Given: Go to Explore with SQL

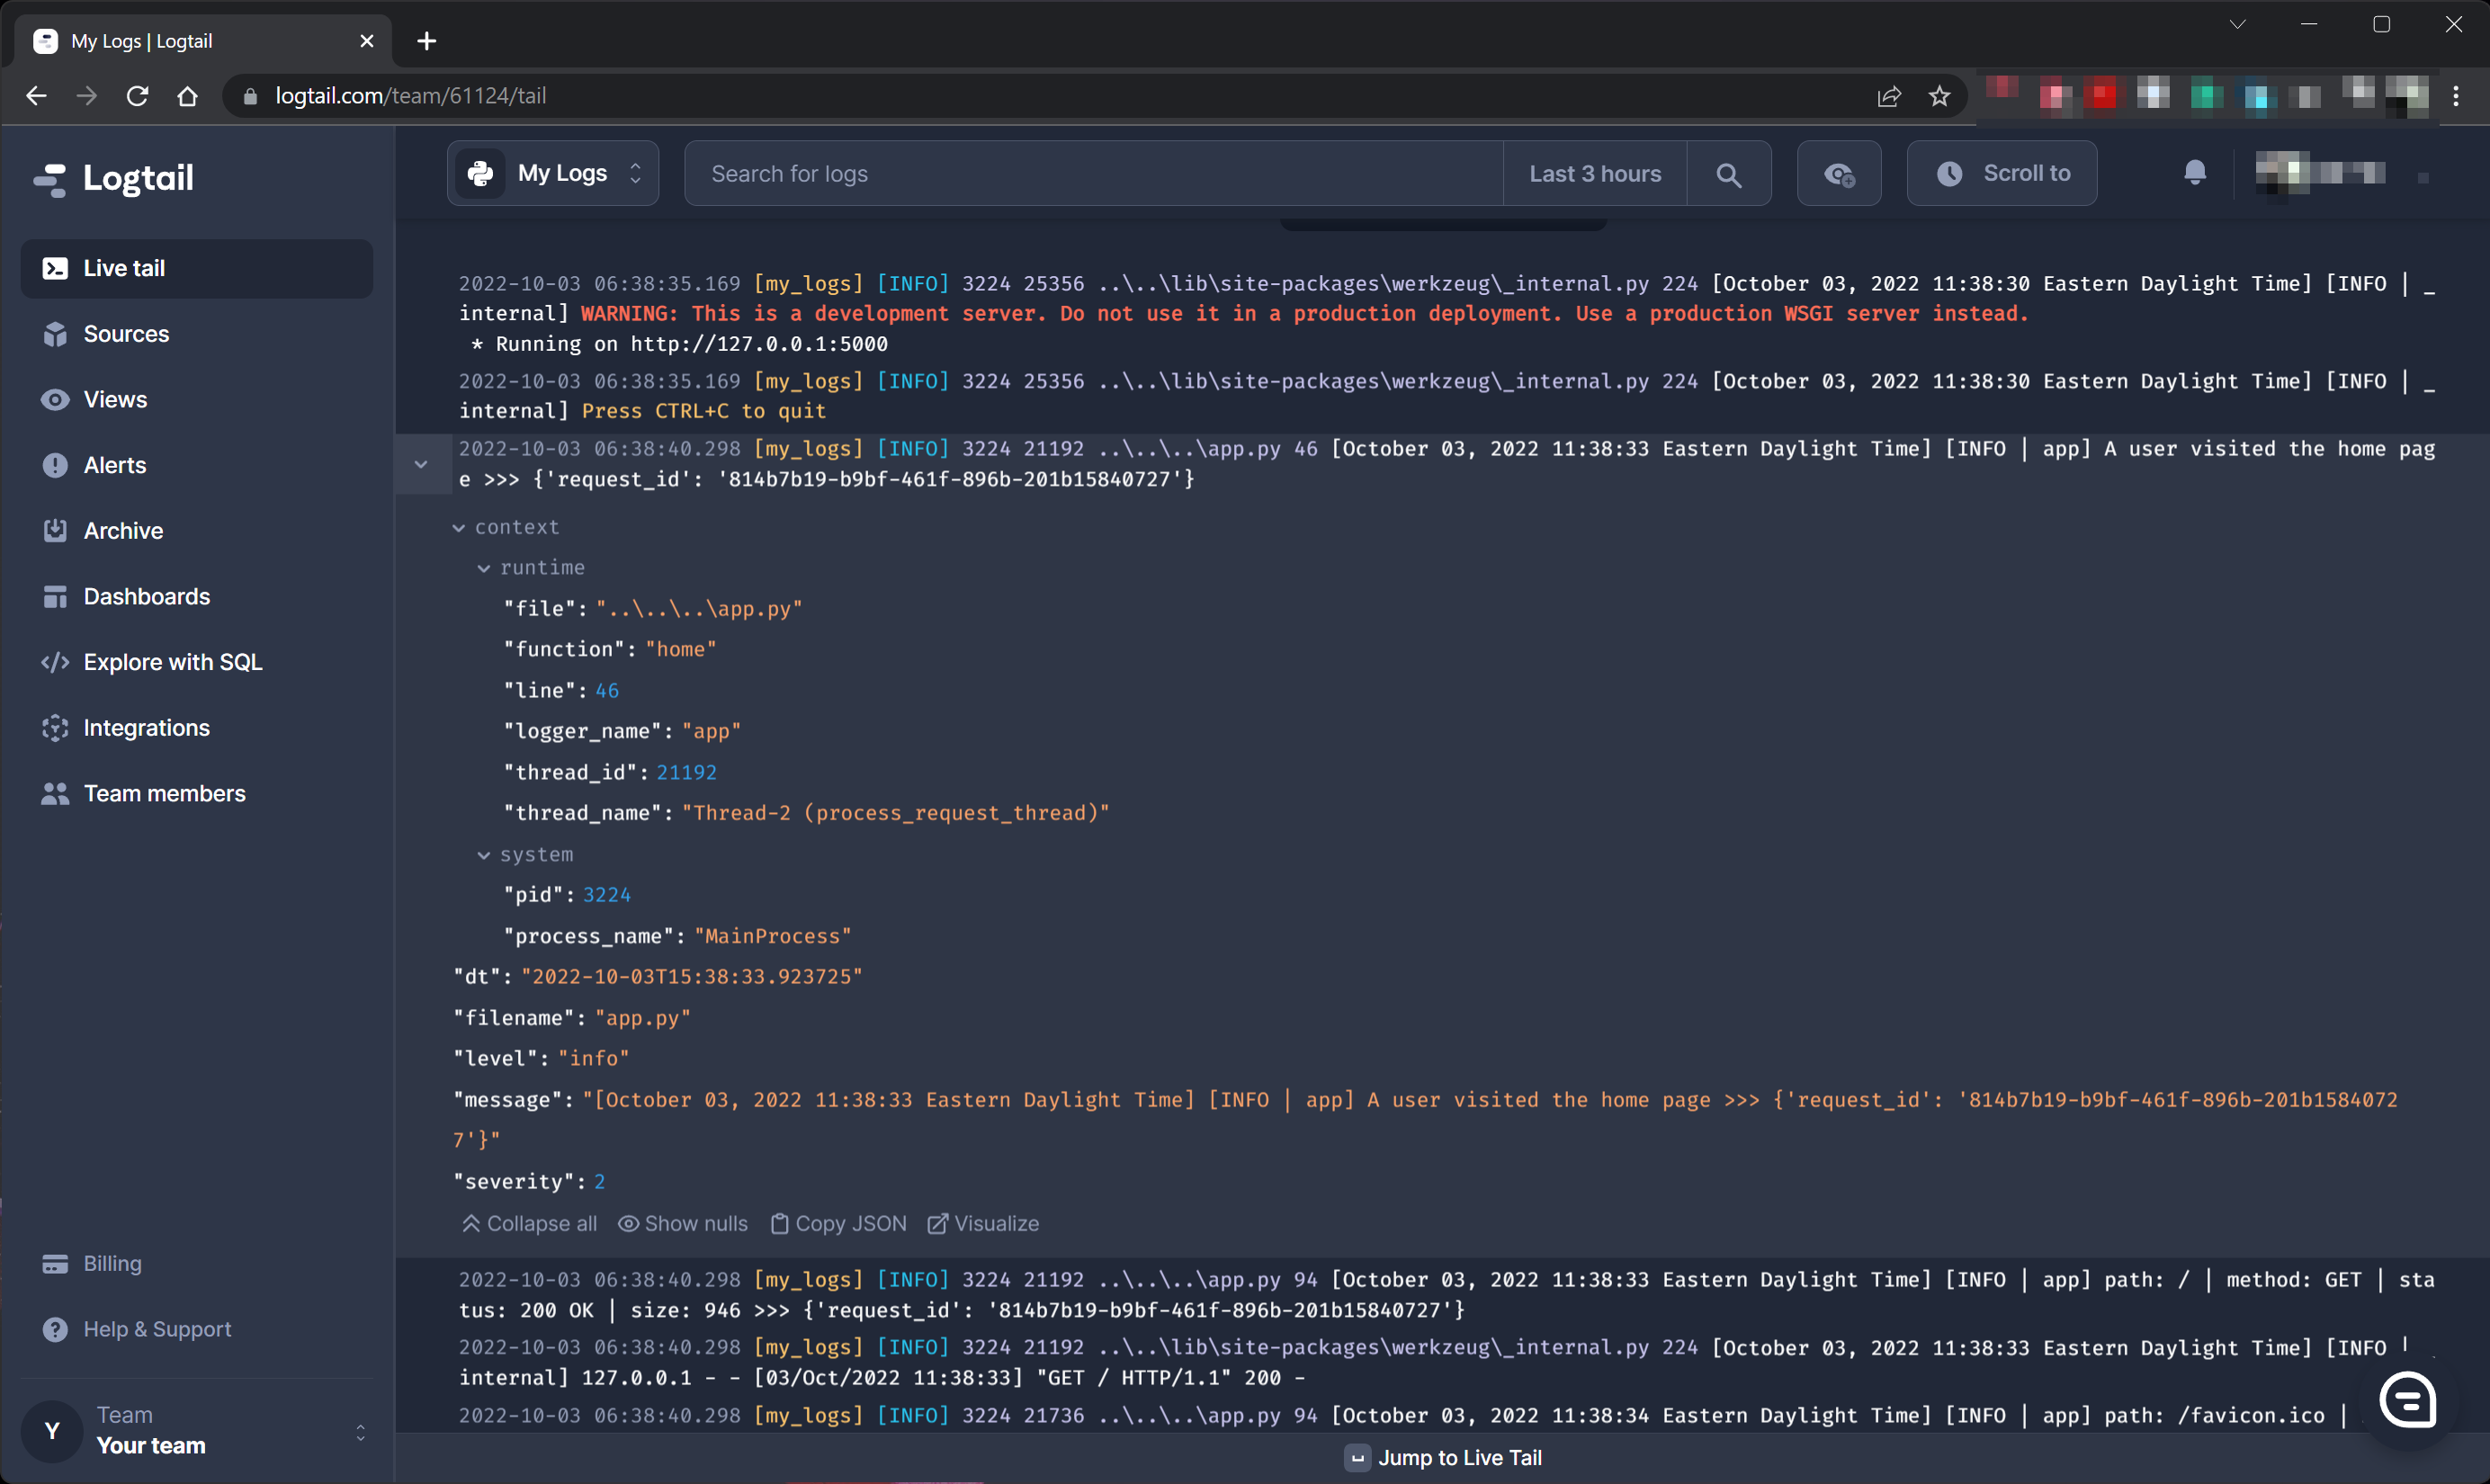Looking at the screenshot, I should click(172, 662).
